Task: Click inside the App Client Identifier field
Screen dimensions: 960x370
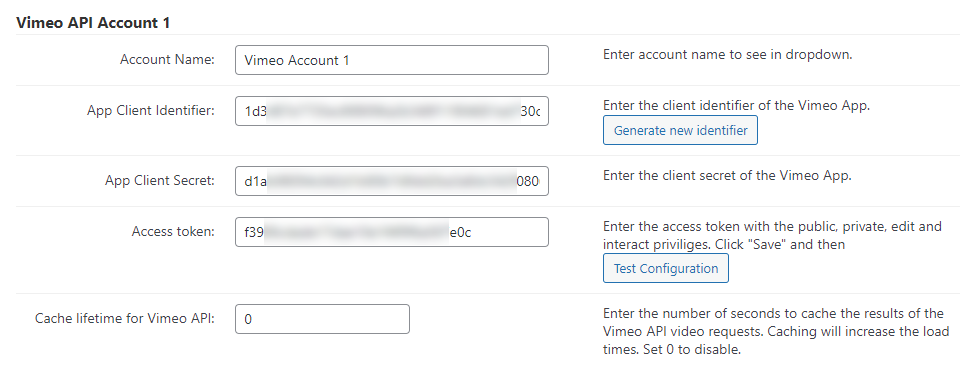Action: (x=392, y=111)
